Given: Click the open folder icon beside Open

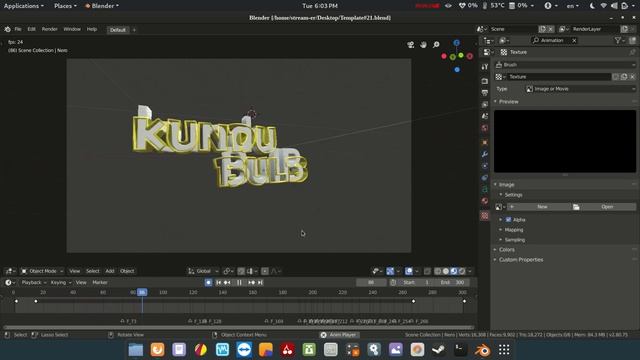Looking at the screenshot, I should click(x=576, y=207).
